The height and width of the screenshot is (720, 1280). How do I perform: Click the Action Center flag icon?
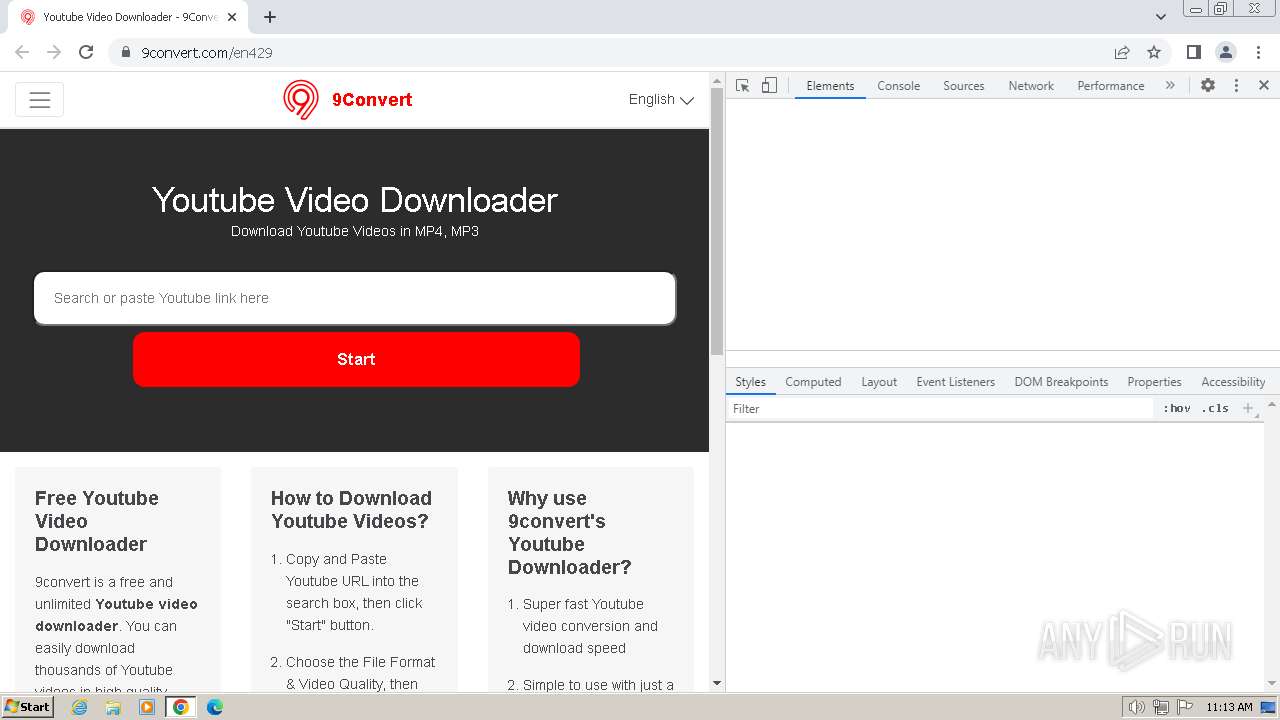coord(1184,707)
